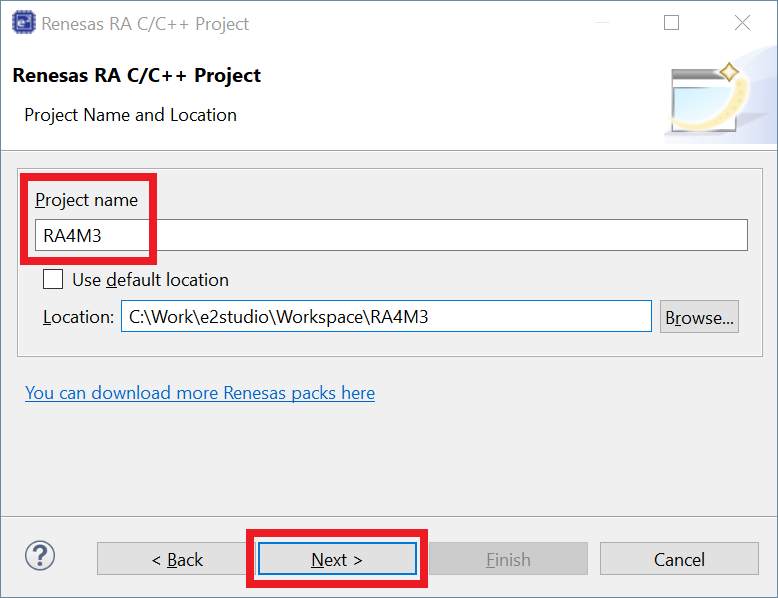Click the 'Use default location' label text
Screen dimensions: 778x598
150,280
